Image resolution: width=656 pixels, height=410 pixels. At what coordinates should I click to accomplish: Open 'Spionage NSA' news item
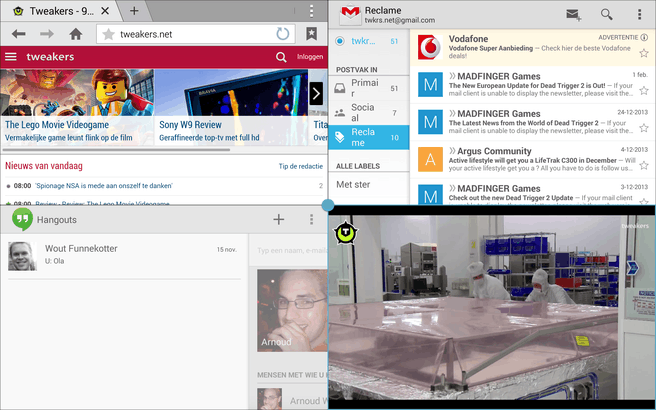pyautogui.click(x=104, y=186)
